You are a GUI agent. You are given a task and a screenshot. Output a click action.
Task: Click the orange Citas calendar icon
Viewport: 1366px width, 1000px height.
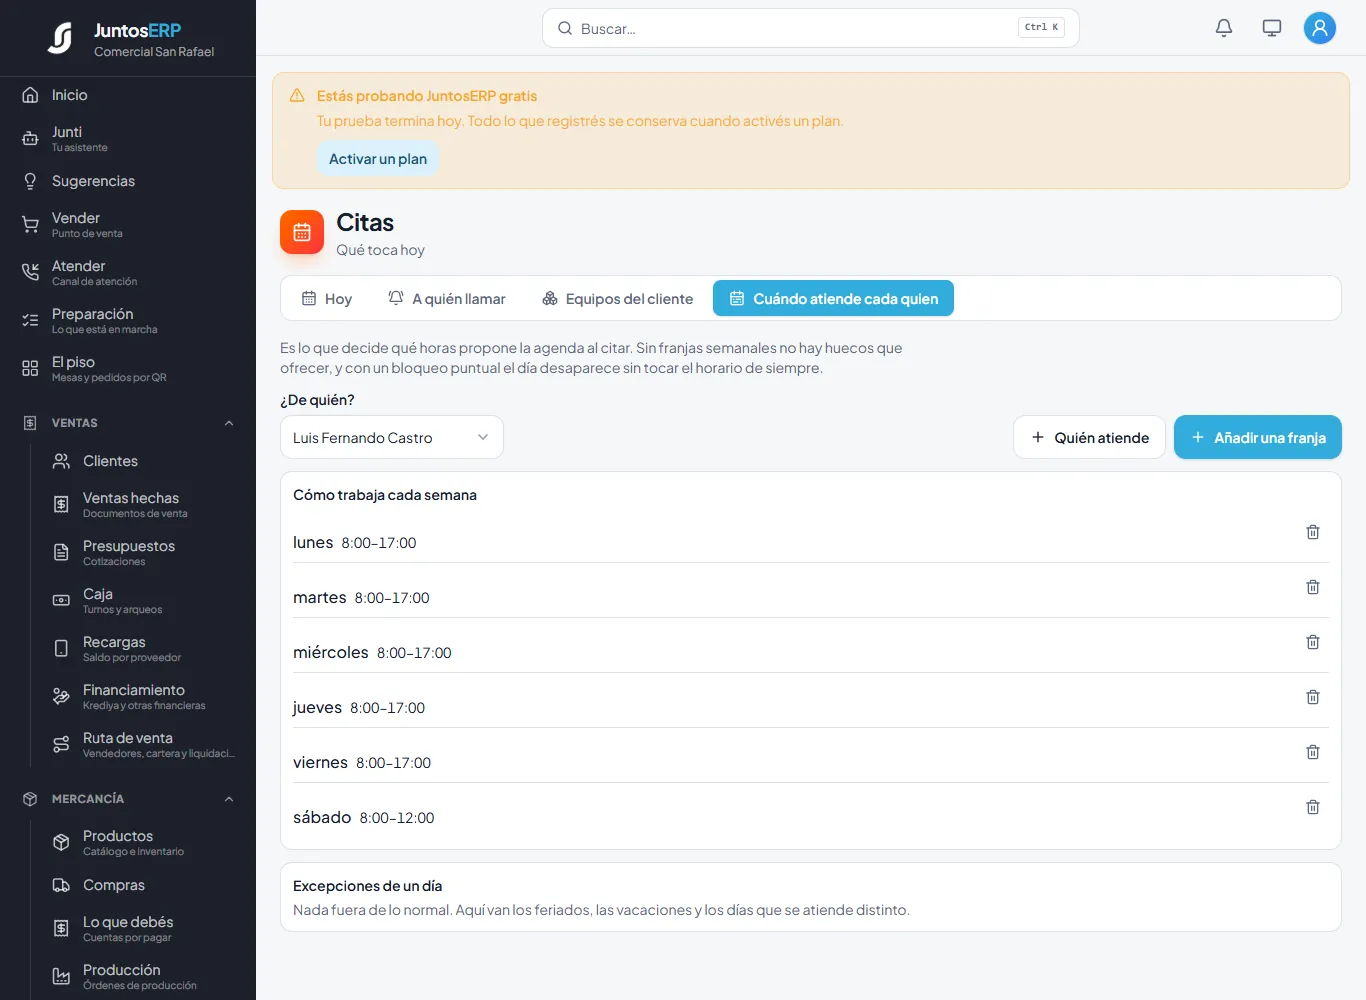click(x=302, y=232)
